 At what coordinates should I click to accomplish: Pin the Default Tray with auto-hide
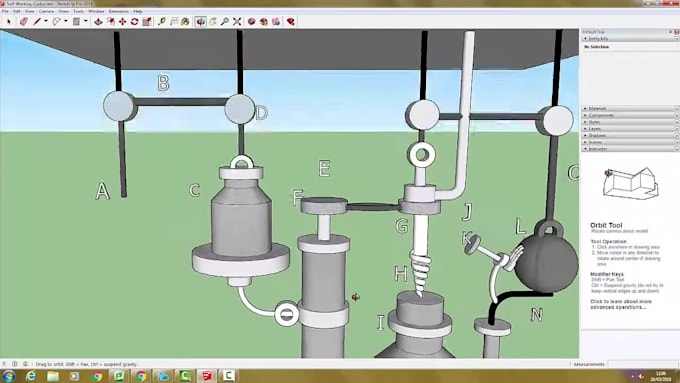pos(670,32)
